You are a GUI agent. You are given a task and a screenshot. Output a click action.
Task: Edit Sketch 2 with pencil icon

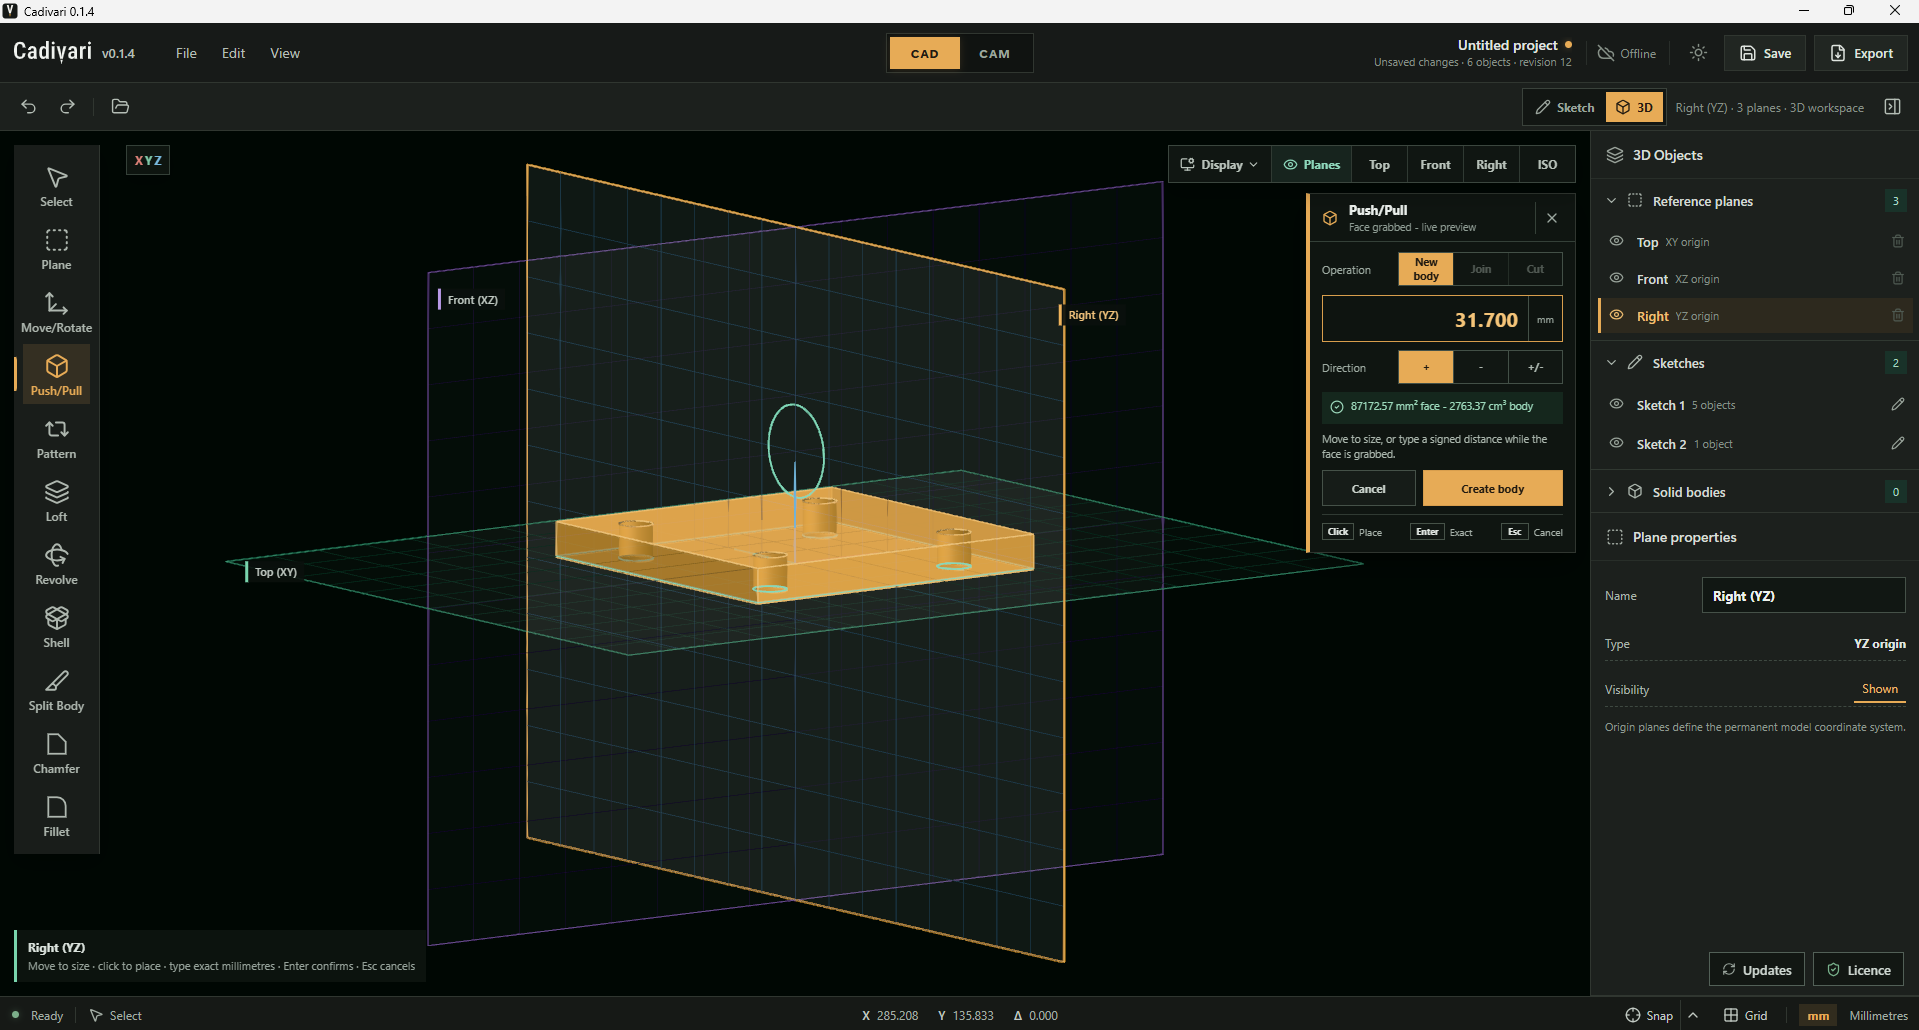[1897, 443]
